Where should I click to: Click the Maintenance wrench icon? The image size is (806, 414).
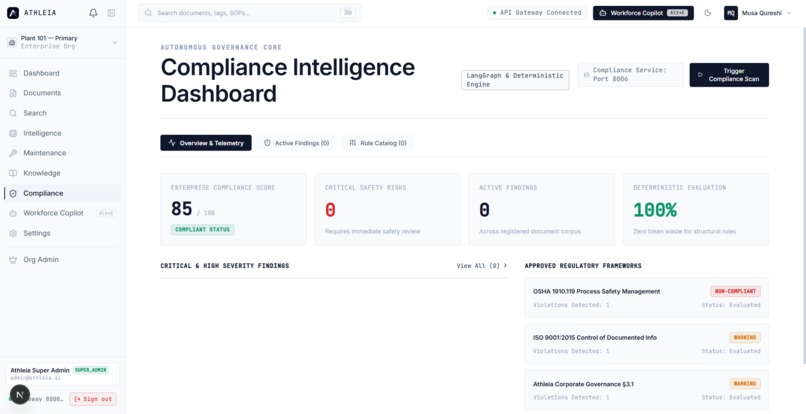(x=13, y=153)
